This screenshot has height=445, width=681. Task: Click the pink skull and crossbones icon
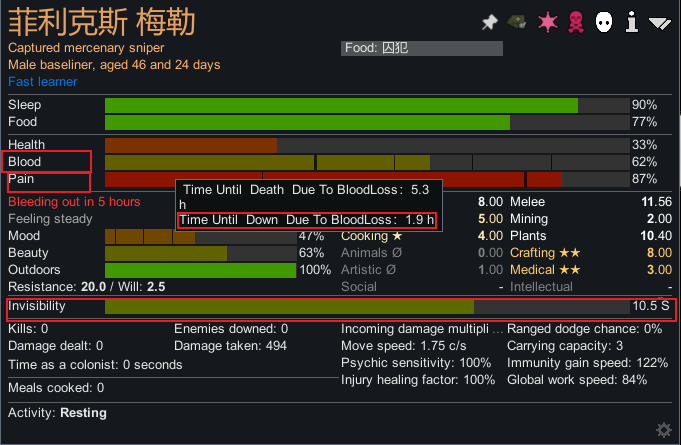pos(576,22)
